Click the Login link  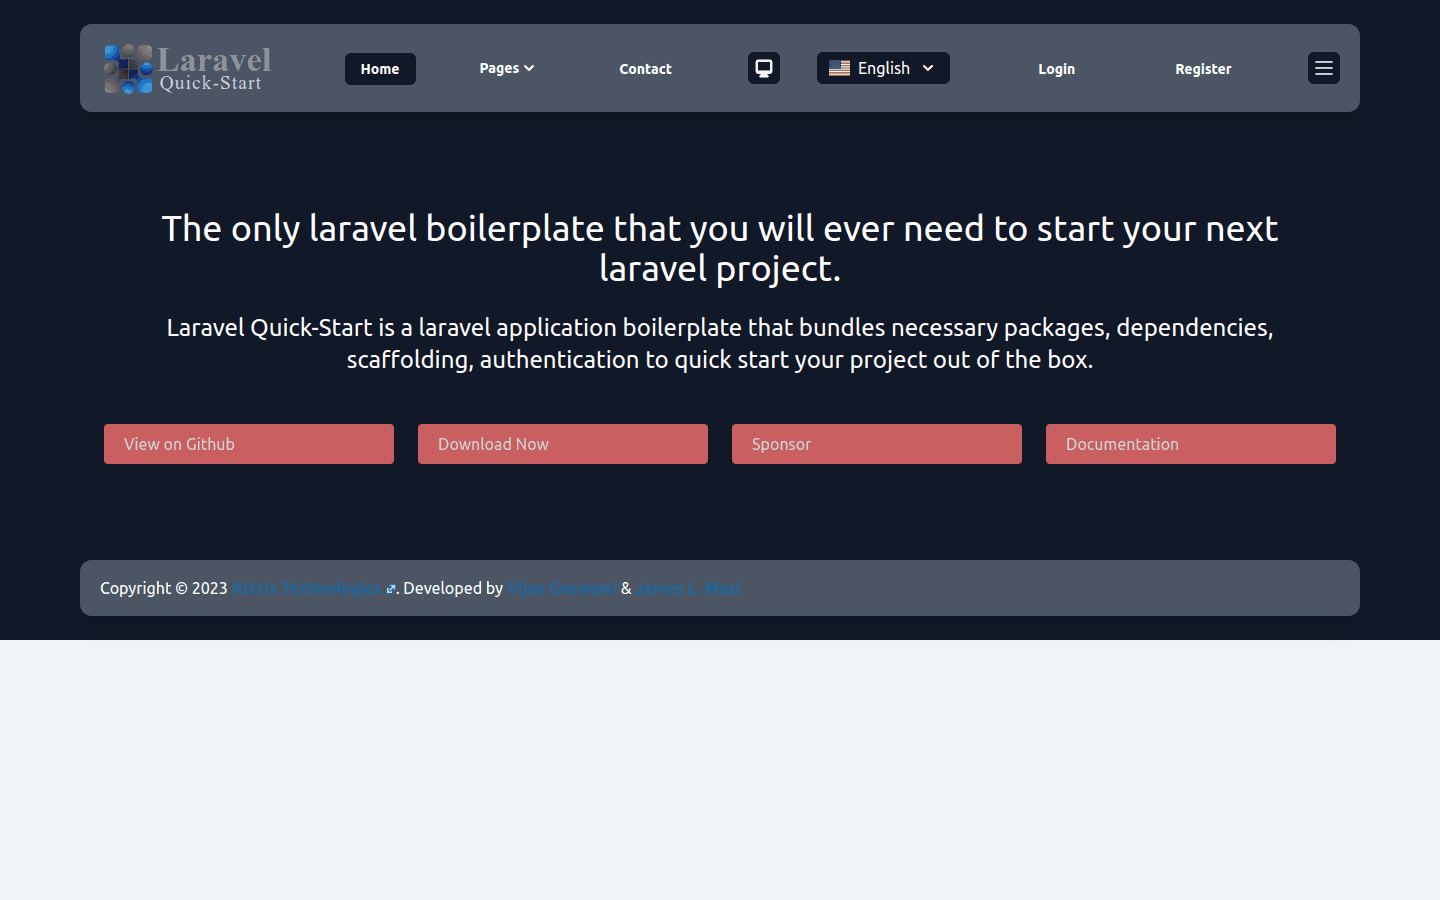coord(1056,69)
